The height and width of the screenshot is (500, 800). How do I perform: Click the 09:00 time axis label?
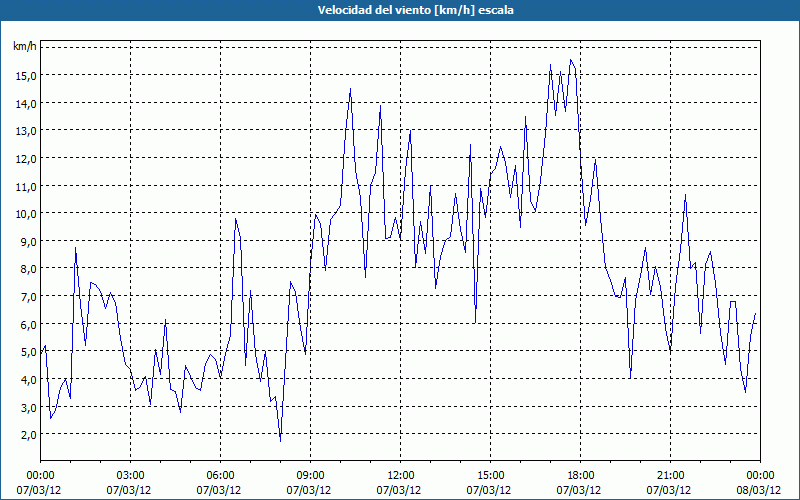point(310,476)
